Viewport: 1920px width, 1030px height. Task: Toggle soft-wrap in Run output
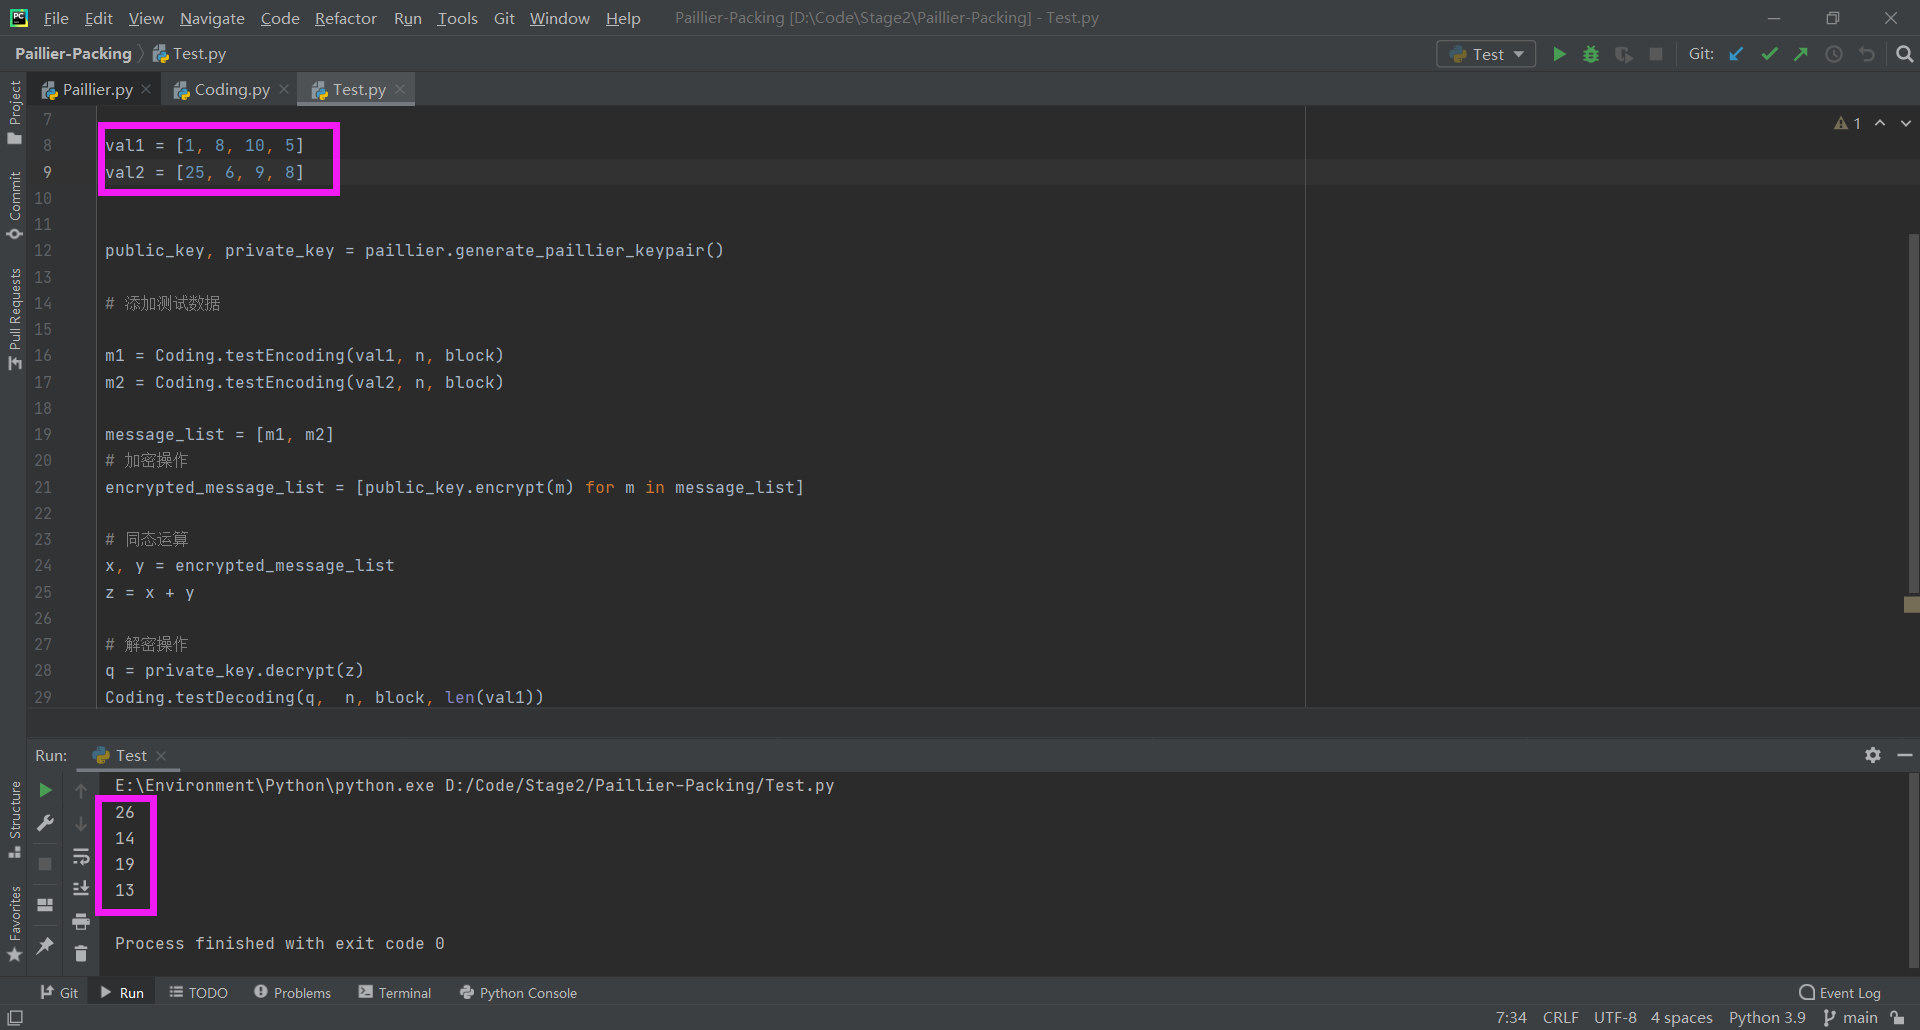81,856
